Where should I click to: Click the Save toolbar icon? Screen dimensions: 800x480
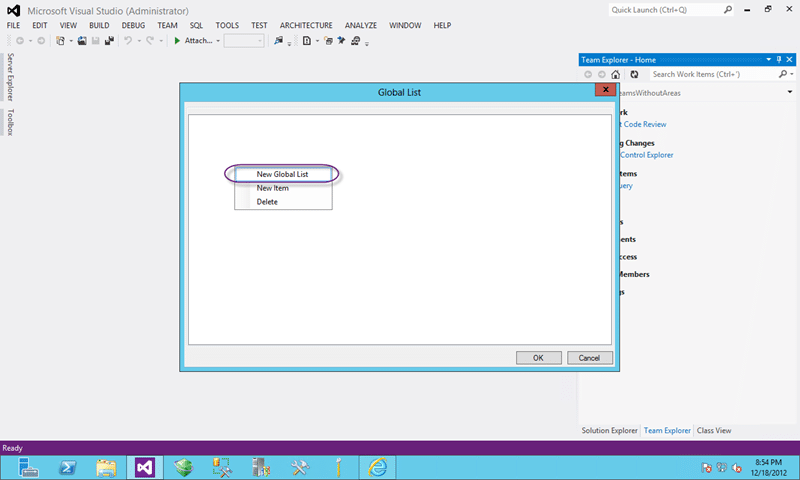[x=95, y=41]
